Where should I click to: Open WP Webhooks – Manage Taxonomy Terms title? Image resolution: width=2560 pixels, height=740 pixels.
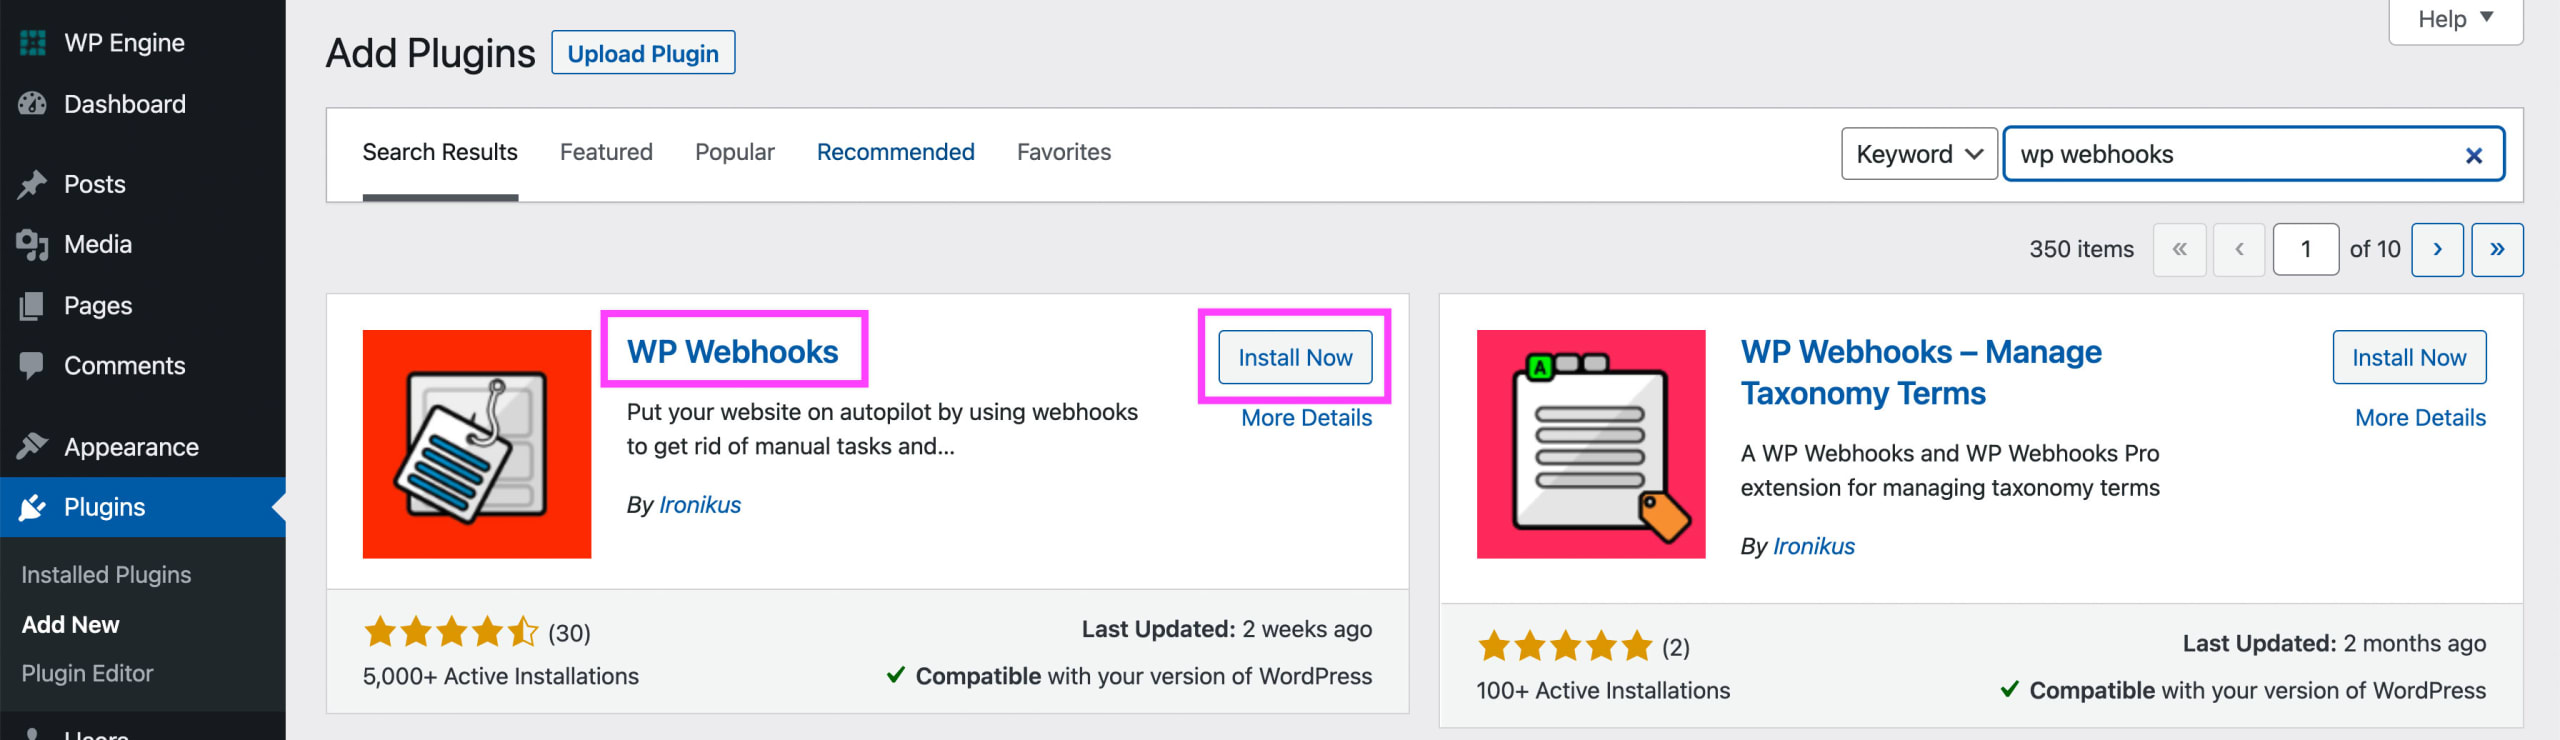point(1921,372)
